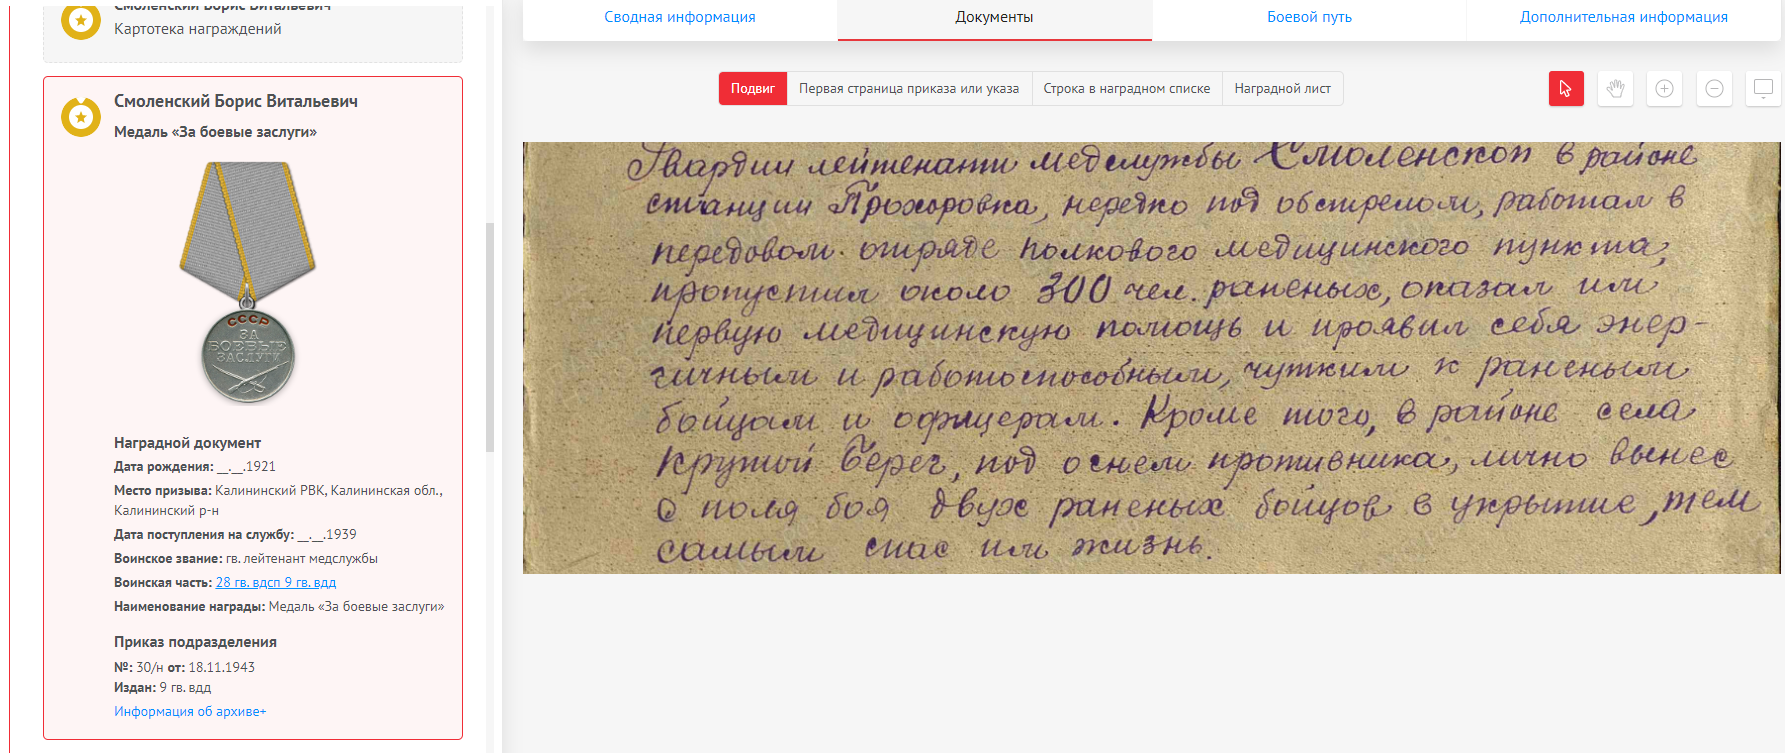Click the medal star icon beside Смоленский
The image size is (1785, 753).
[81, 117]
